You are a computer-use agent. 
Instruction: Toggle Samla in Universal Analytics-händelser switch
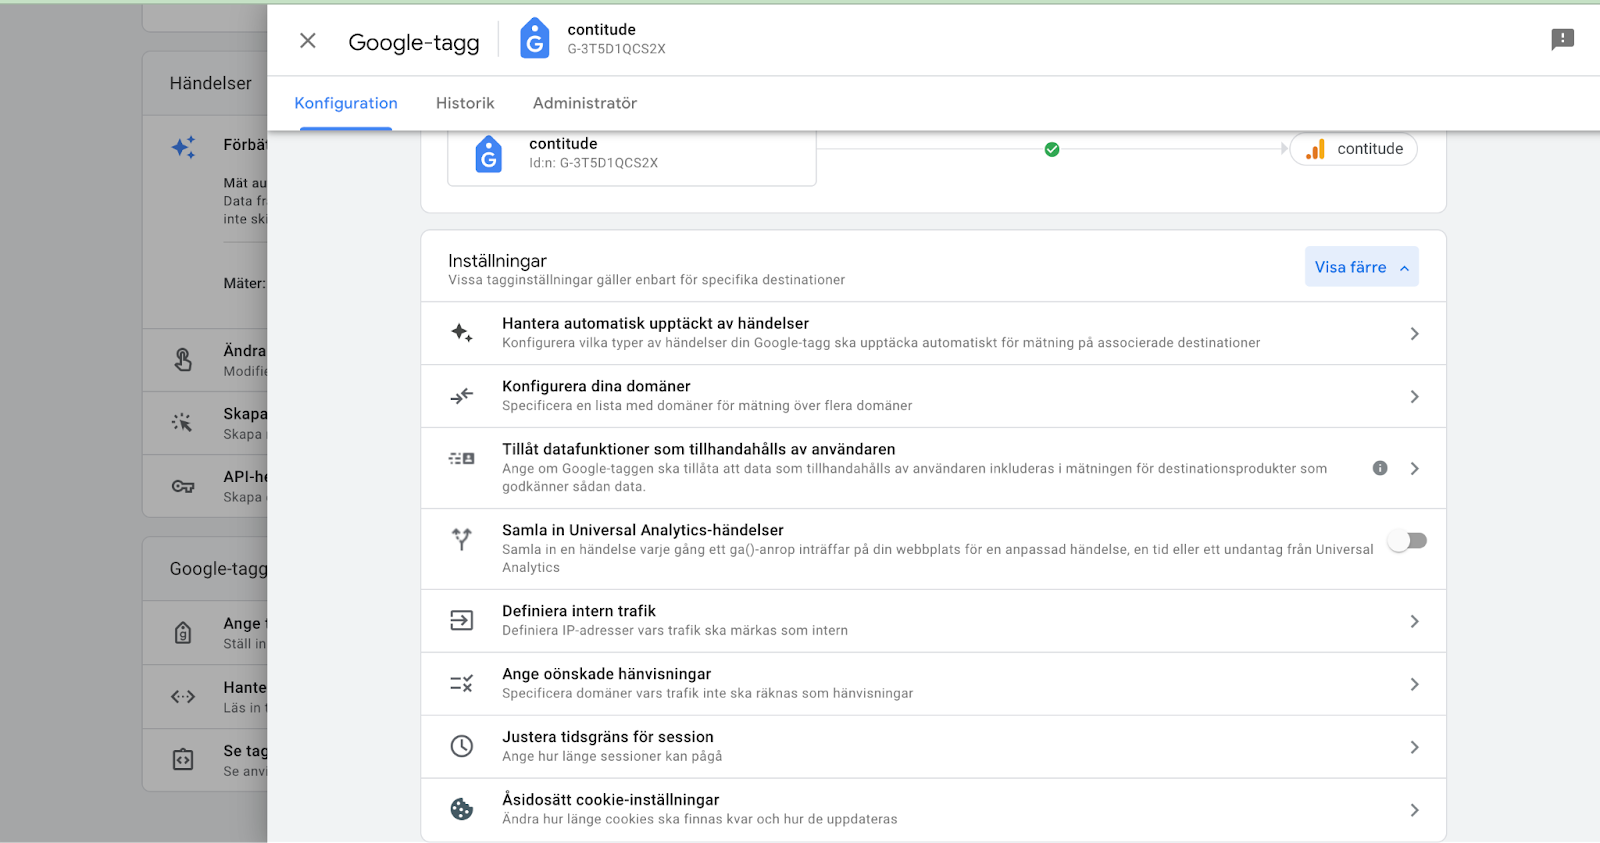[1407, 541]
